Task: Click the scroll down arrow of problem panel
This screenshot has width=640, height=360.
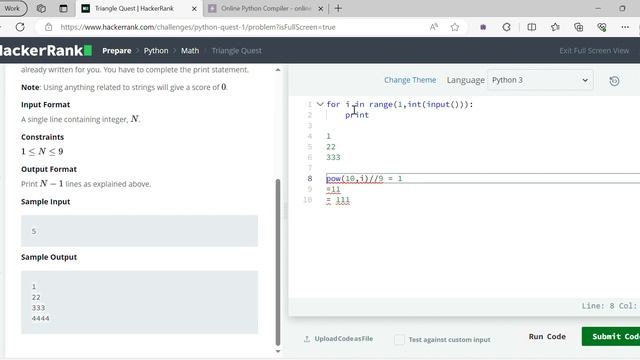Action: click(278, 351)
